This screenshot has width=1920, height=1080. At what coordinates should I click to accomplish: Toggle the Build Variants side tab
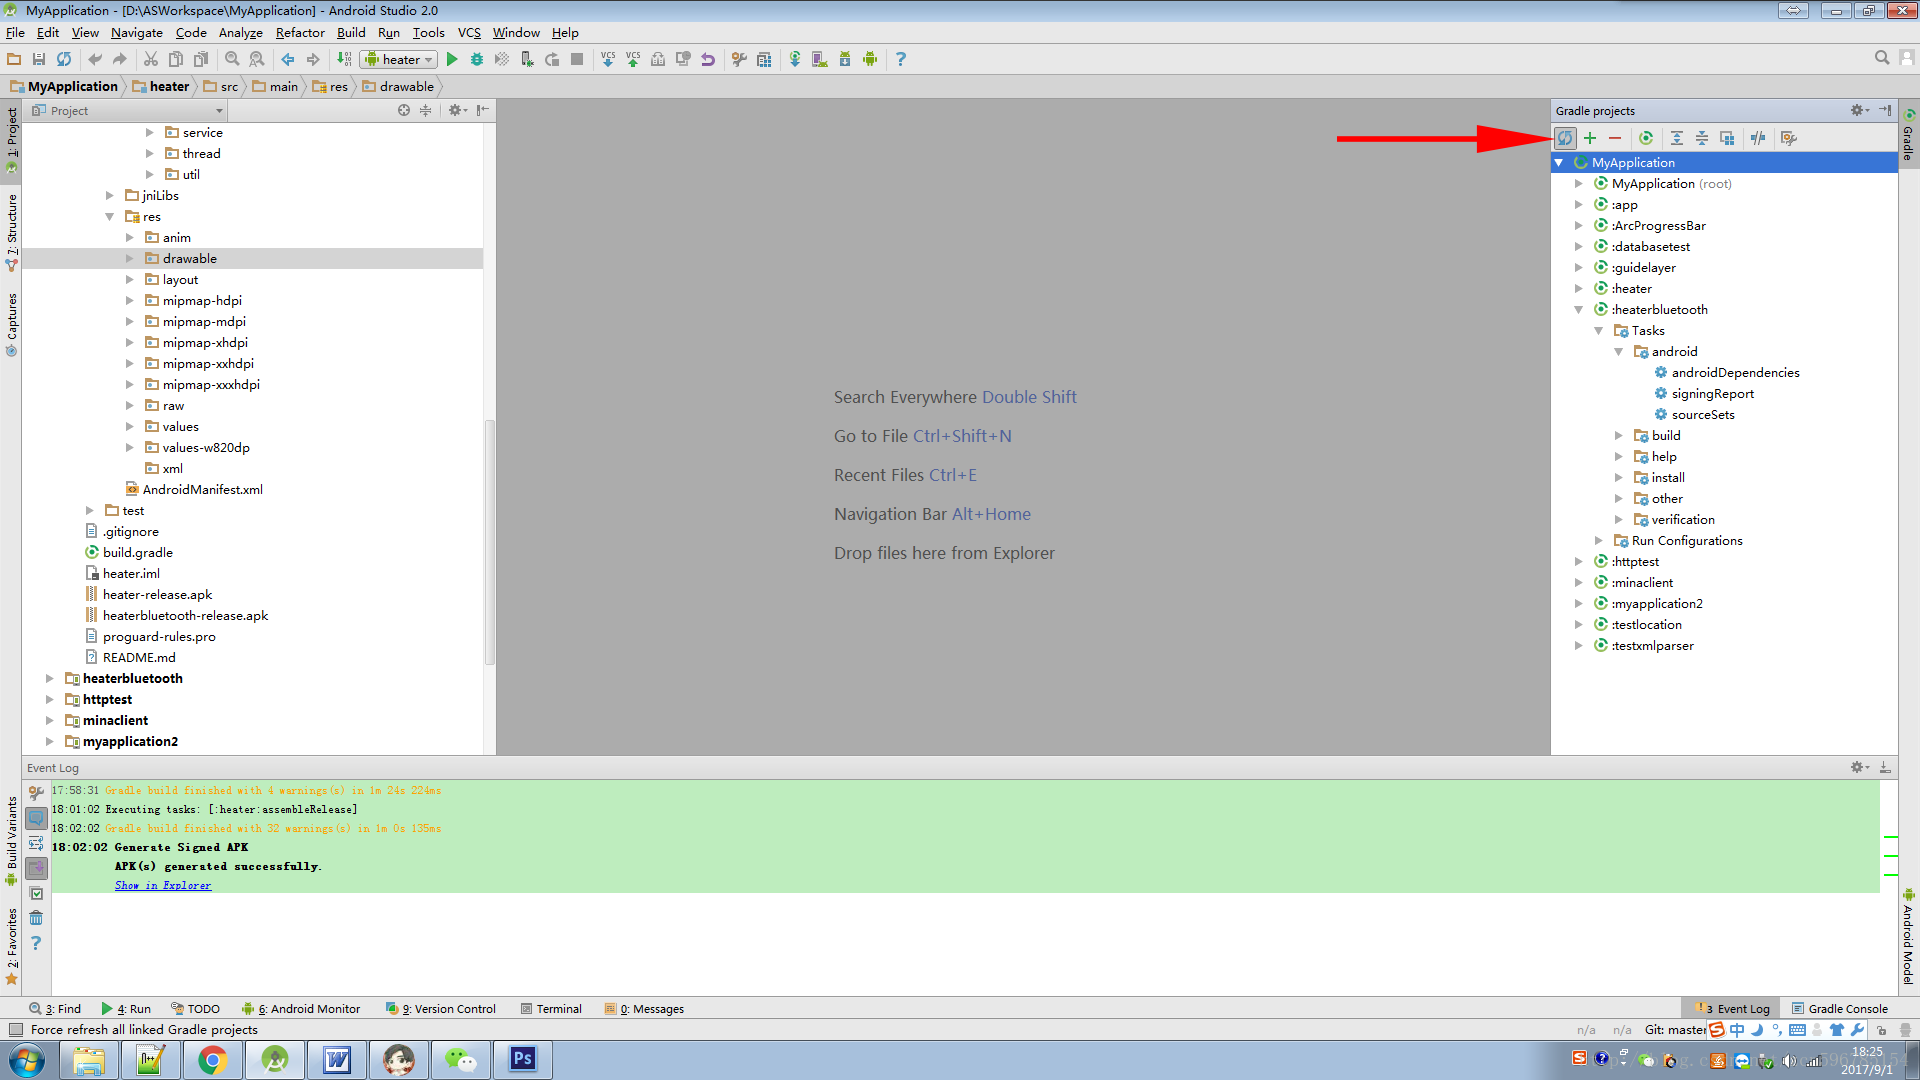click(x=11, y=840)
